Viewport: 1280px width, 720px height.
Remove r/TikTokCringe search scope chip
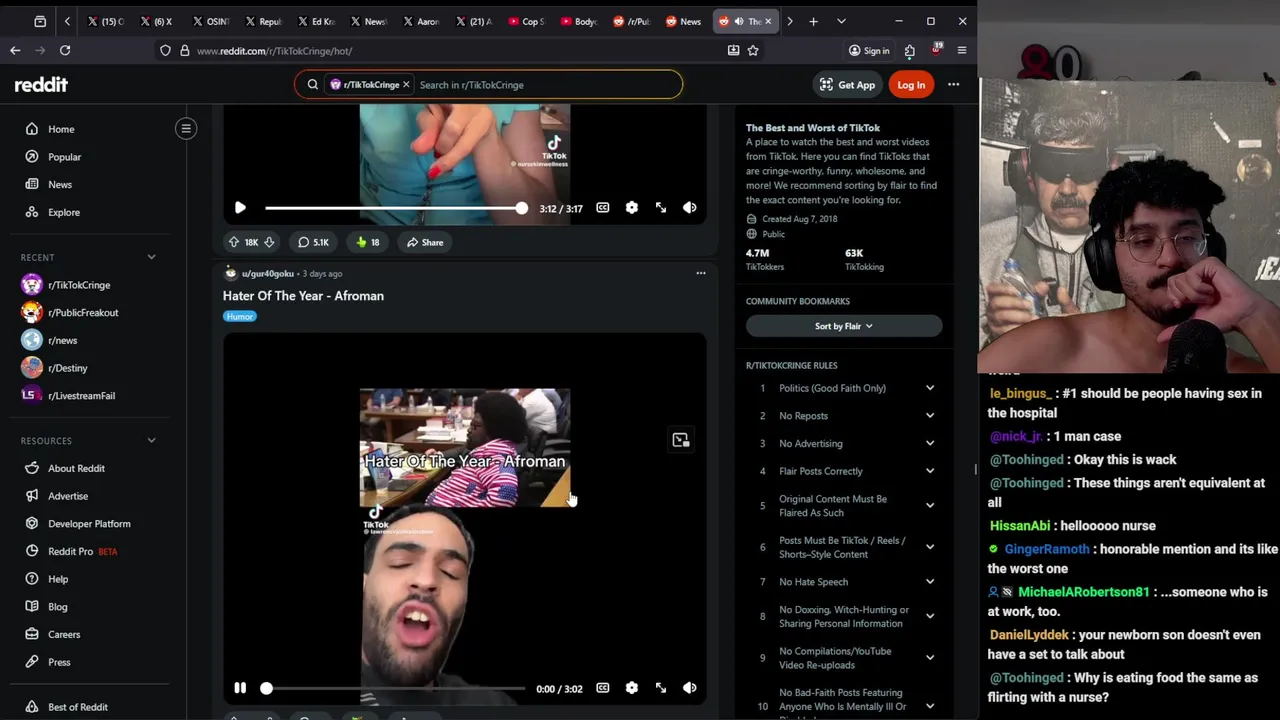point(406,85)
